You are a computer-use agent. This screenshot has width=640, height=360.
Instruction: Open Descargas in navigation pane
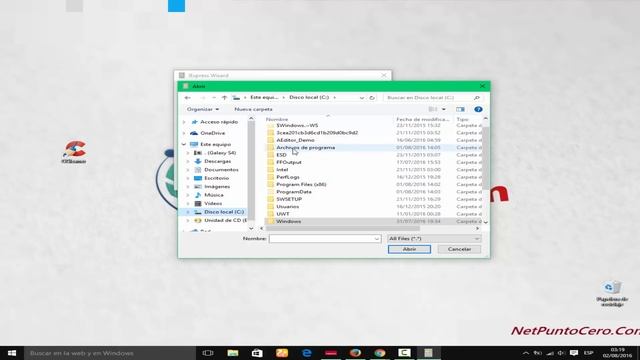[218, 161]
